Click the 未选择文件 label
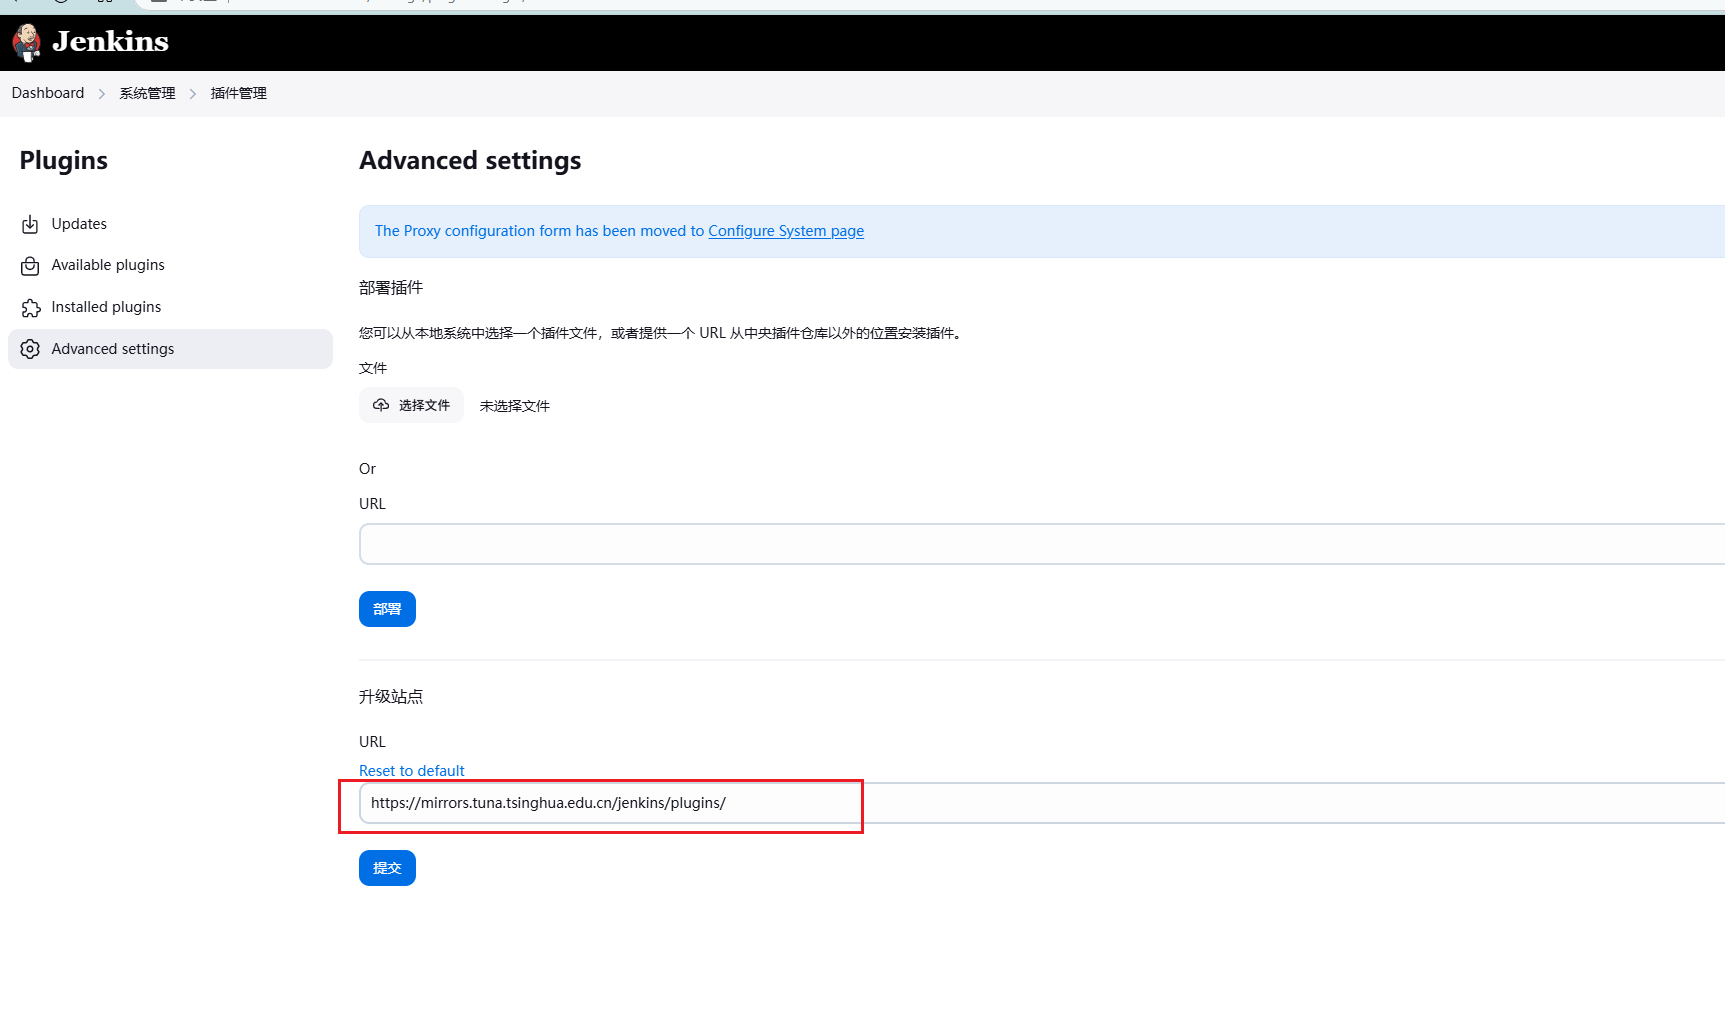Viewport: 1725px width, 1012px height. pos(515,406)
